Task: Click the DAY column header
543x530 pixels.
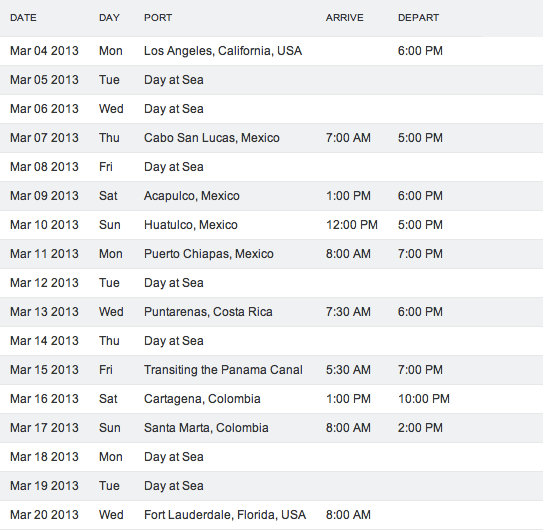Action: click(109, 18)
